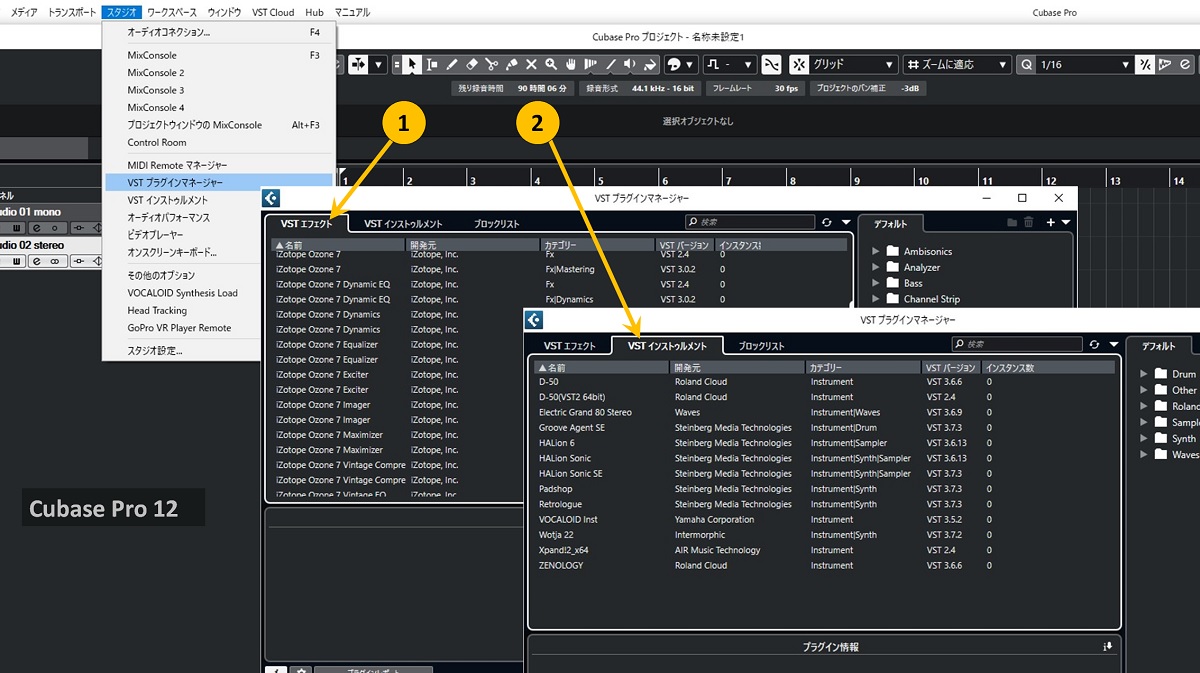1200x673 pixels.
Task: Refresh the VST Effects plugin list
Action: tap(827, 222)
